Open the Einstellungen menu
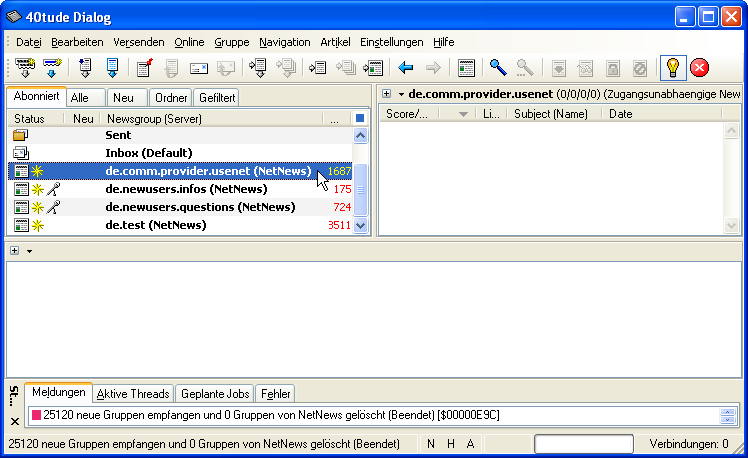748x458 pixels. click(392, 42)
